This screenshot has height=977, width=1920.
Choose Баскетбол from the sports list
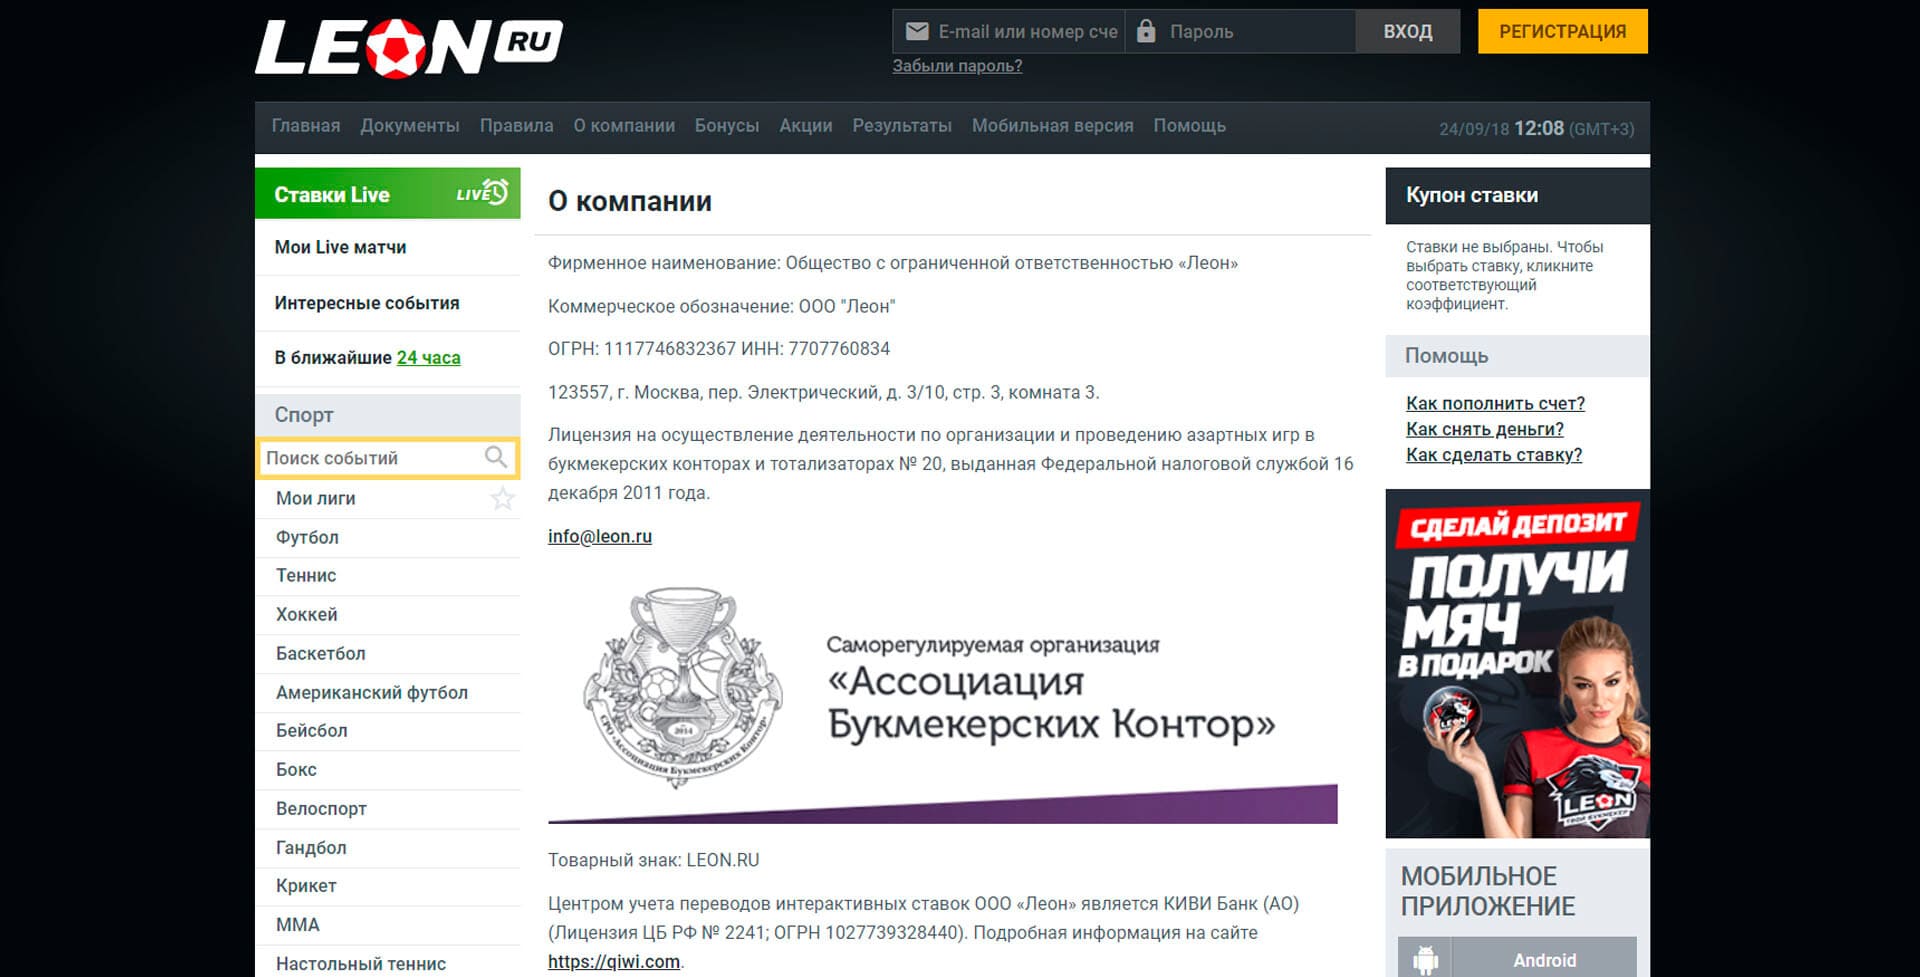pos(388,654)
